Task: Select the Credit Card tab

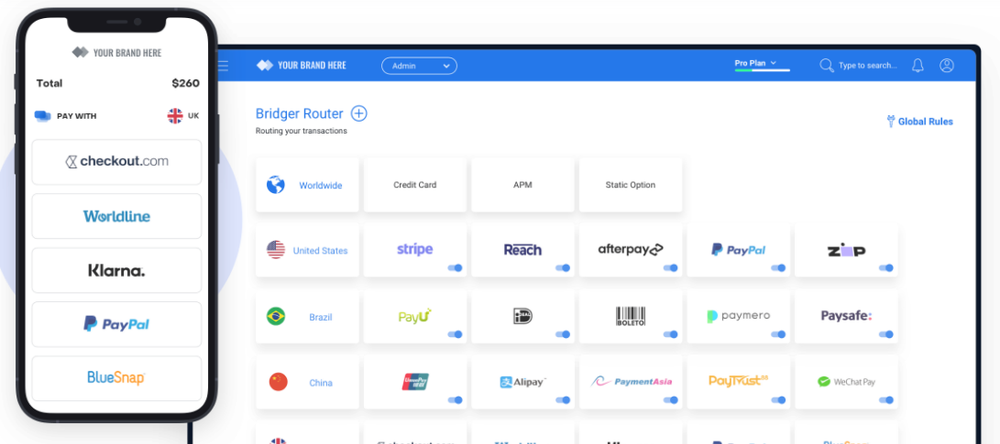Action: tap(415, 185)
